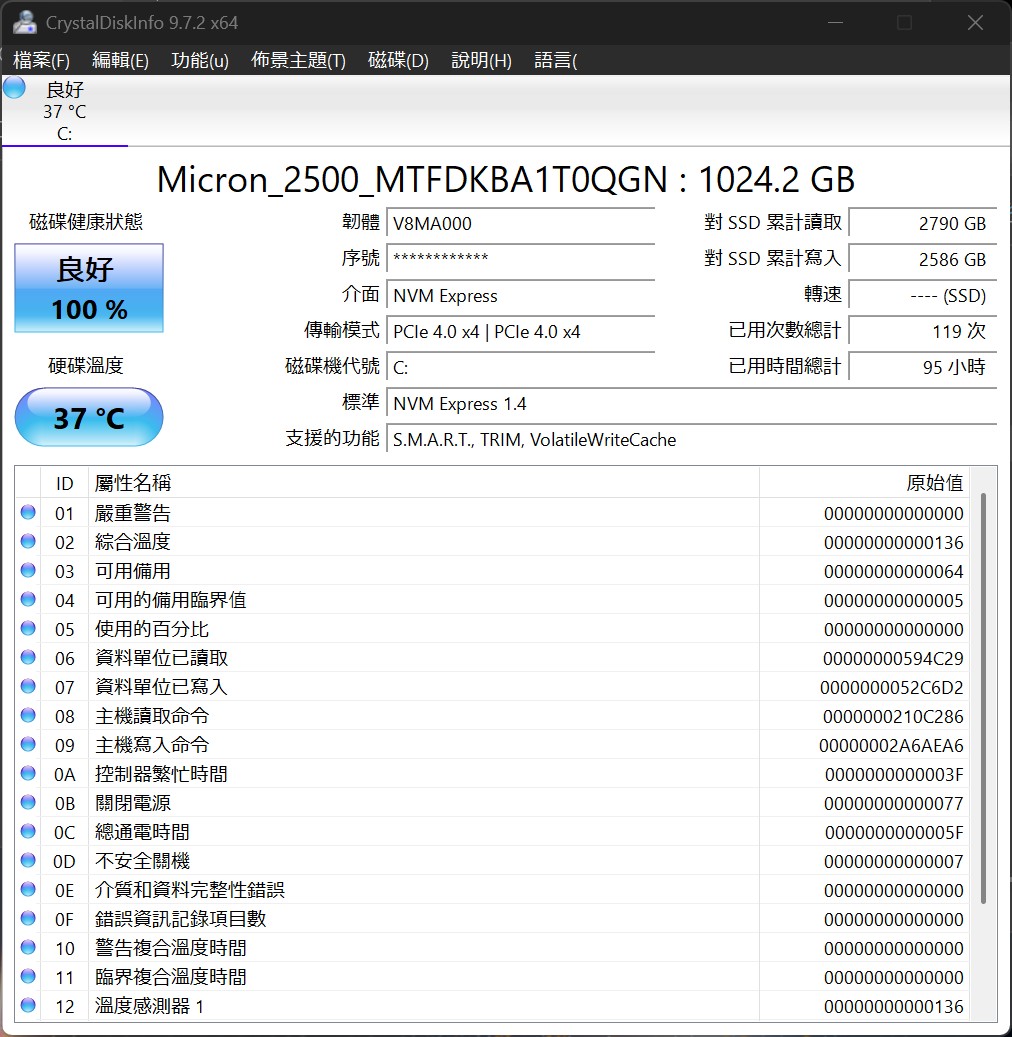The width and height of the screenshot is (1012, 1037).
Task: Click the status light next to 主機讀取命令
Action: 27,715
